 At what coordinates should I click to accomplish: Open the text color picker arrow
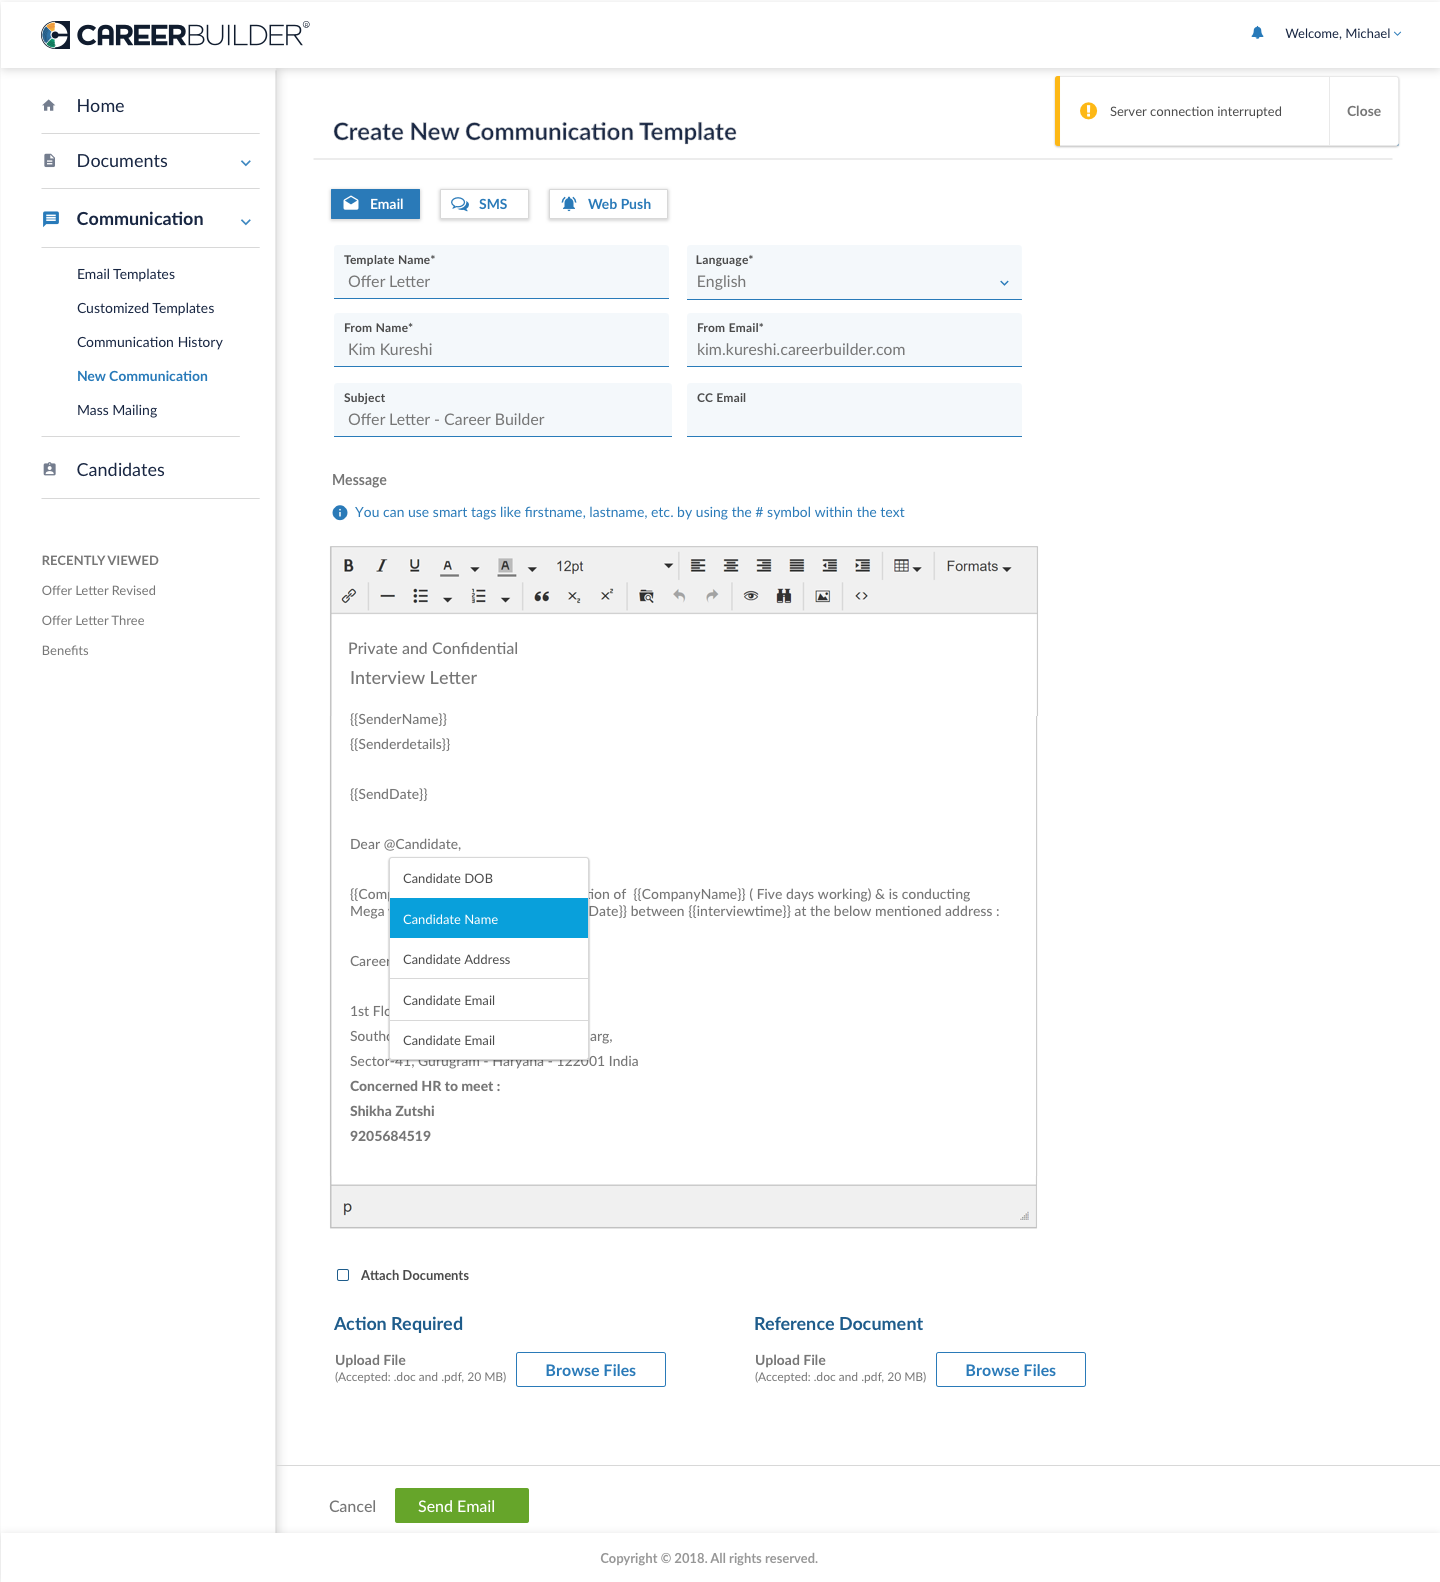pyautogui.click(x=475, y=568)
